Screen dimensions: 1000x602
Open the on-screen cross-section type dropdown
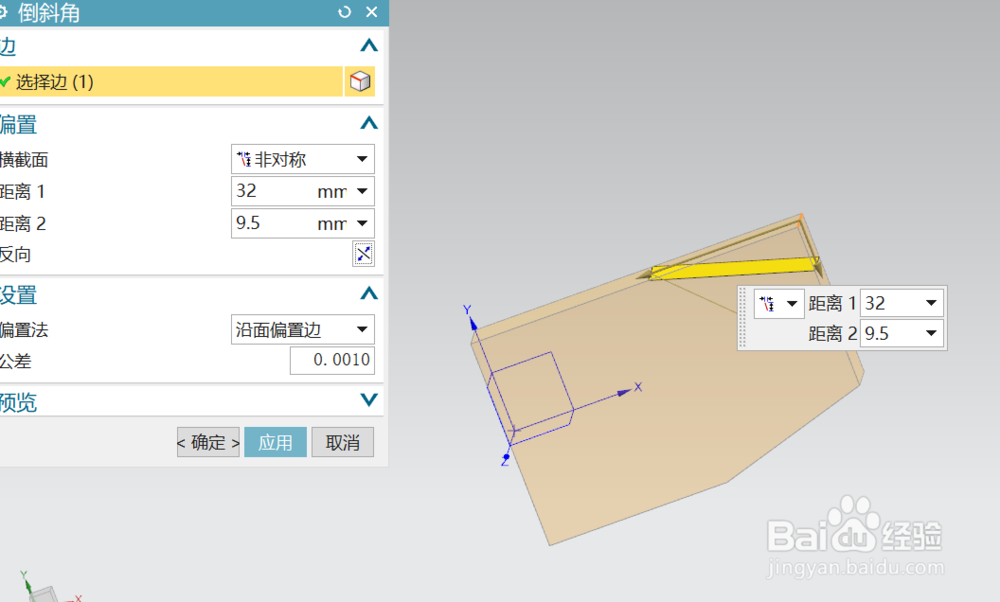[779, 304]
